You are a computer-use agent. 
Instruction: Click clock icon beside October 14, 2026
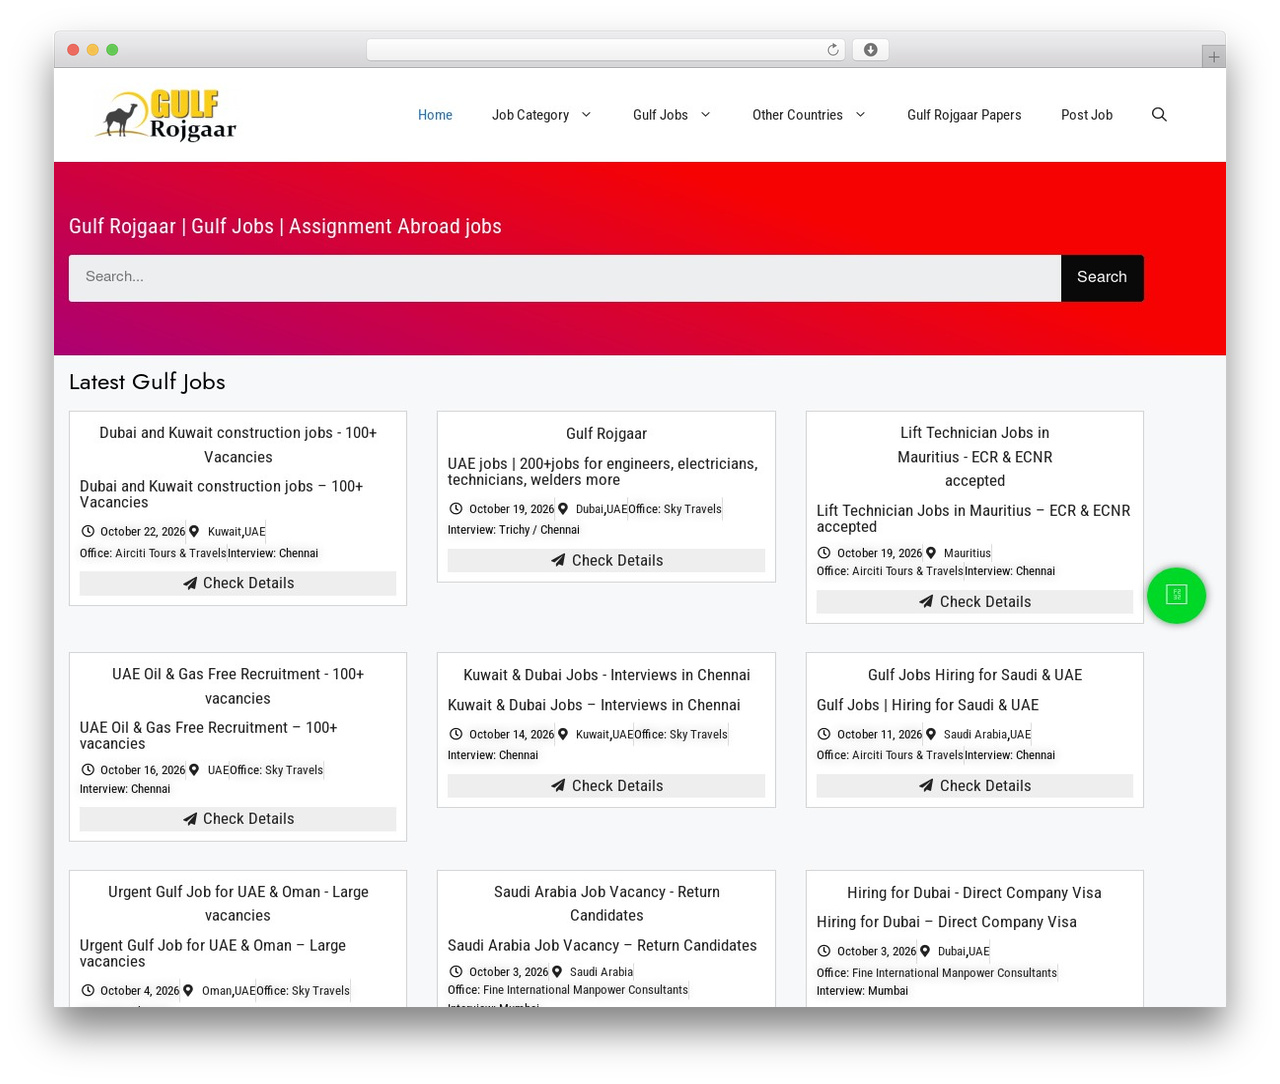pos(456,734)
